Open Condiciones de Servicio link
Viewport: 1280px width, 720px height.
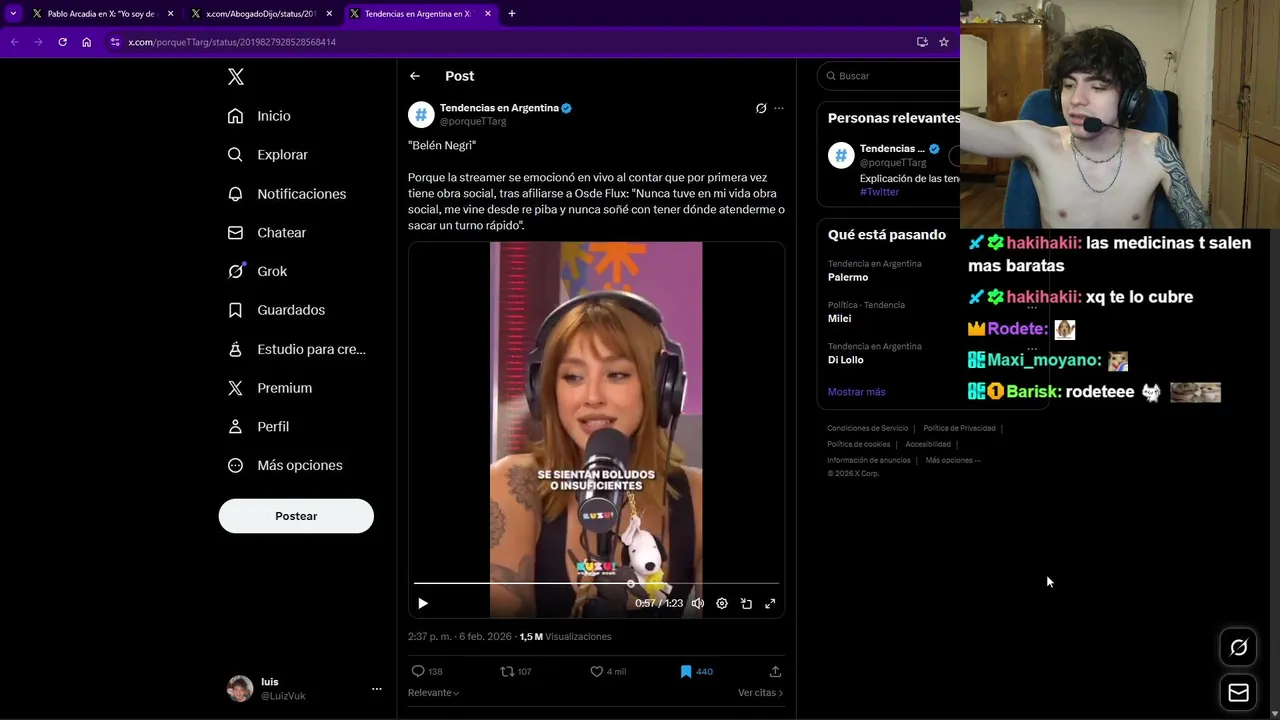867,428
